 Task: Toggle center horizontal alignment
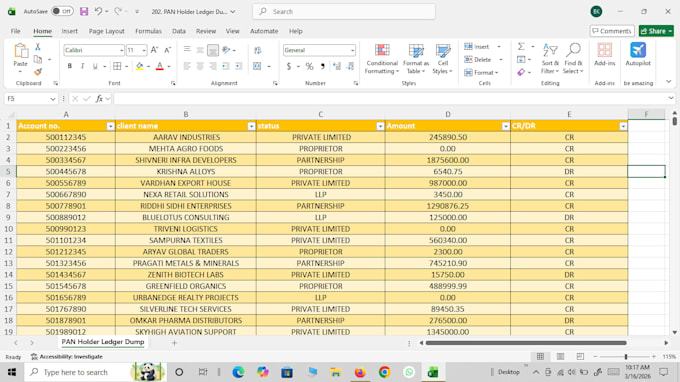pos(200,66)
